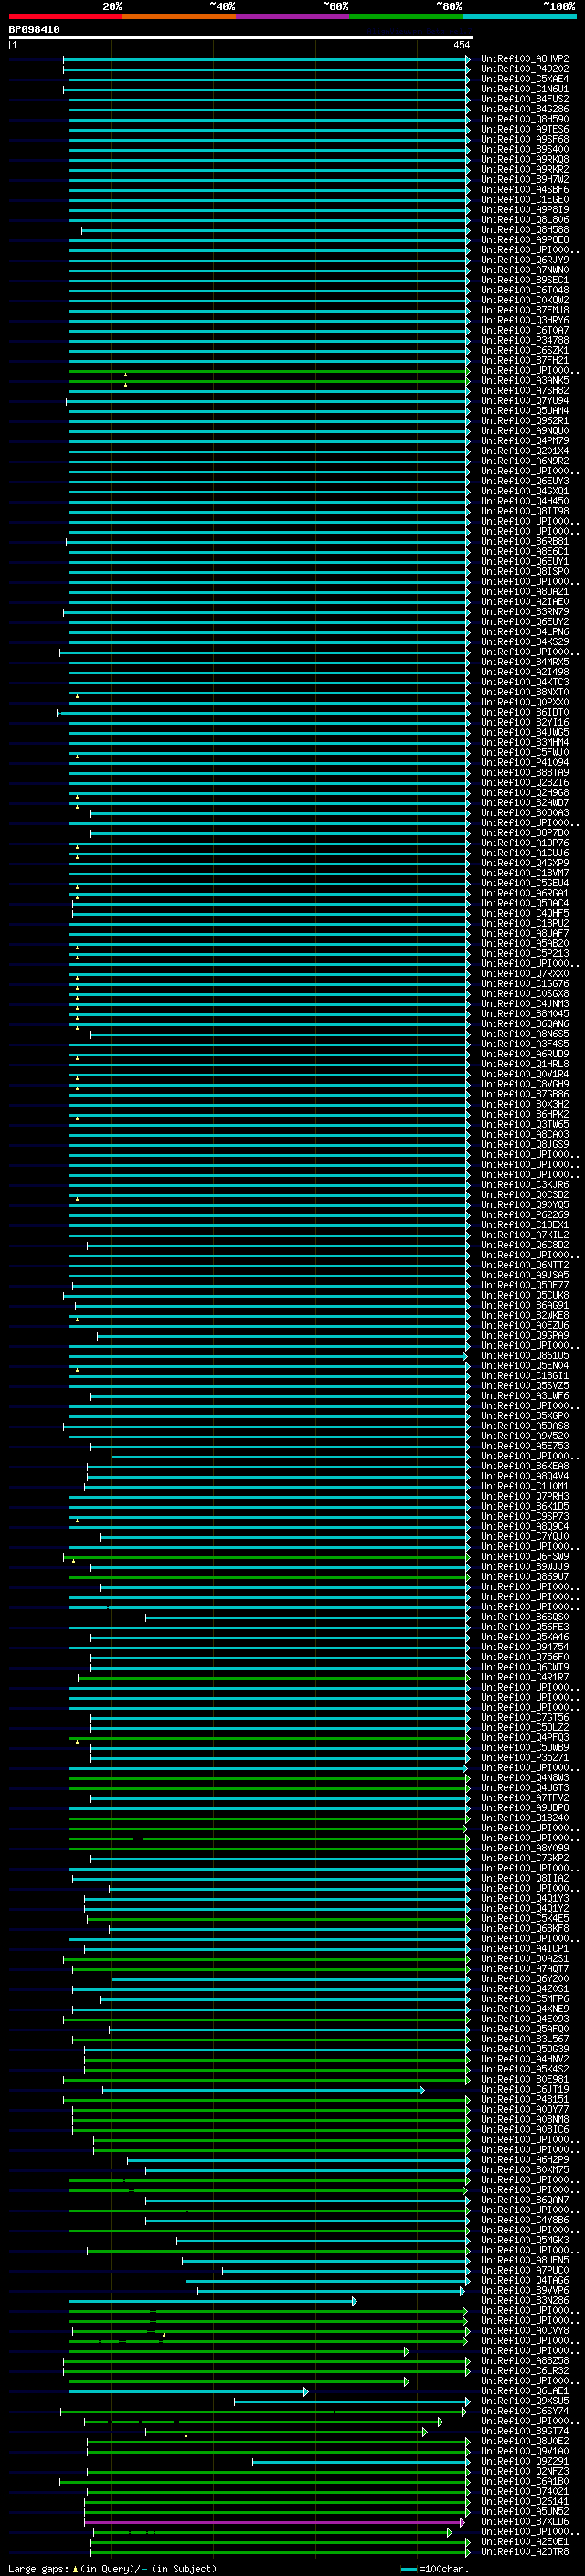Open hit UniRef100_B6RB81
This screenshot has width=585, height=2576.
click(524, 541)
